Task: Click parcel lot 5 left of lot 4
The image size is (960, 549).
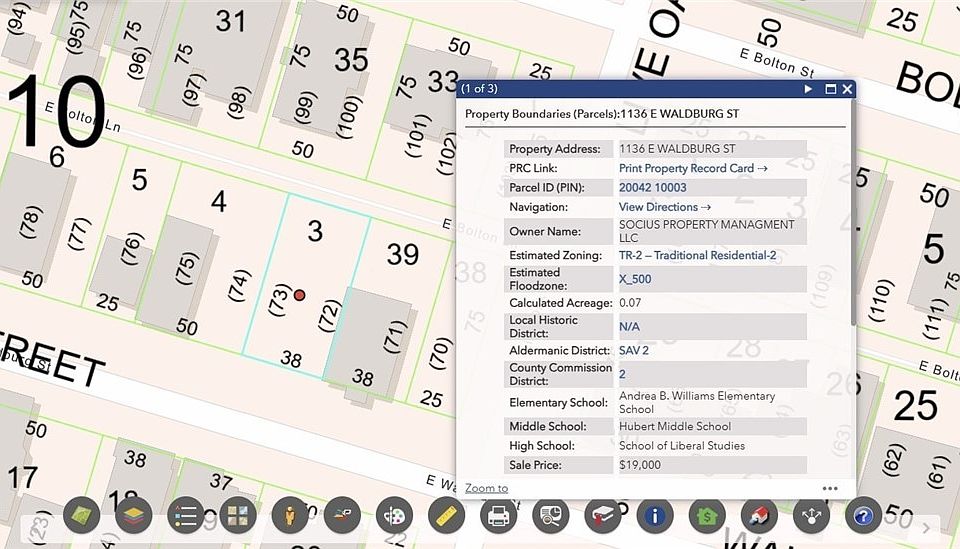Action: tap(140, 179)
